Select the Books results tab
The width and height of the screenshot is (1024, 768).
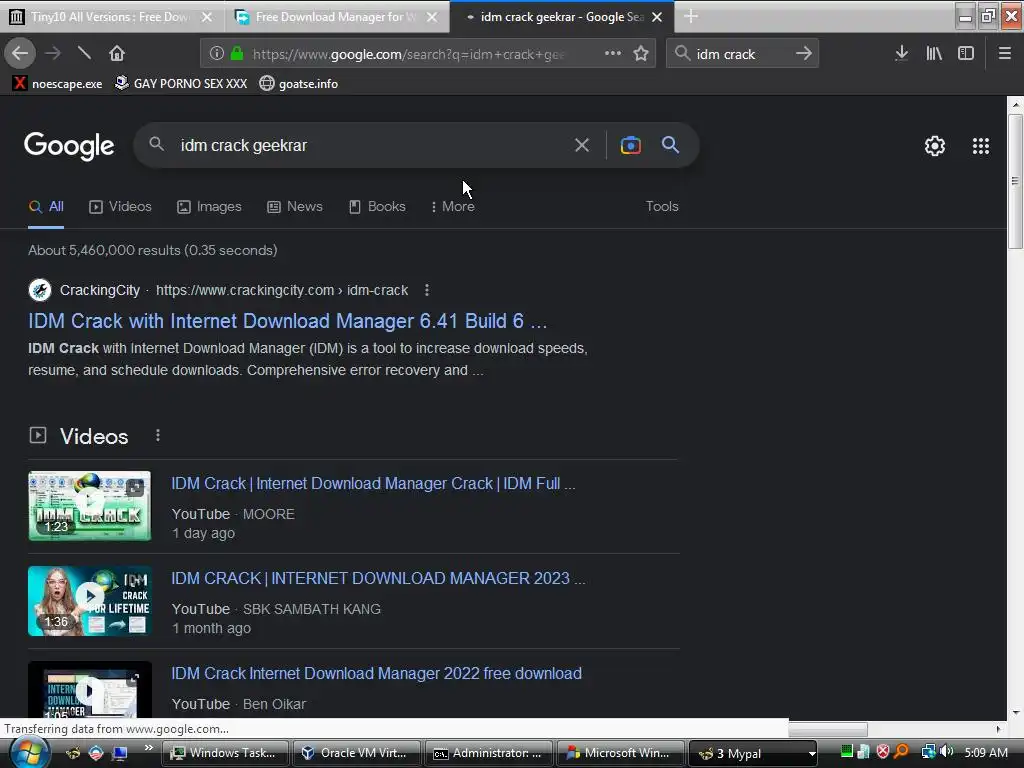click(377, 206)
